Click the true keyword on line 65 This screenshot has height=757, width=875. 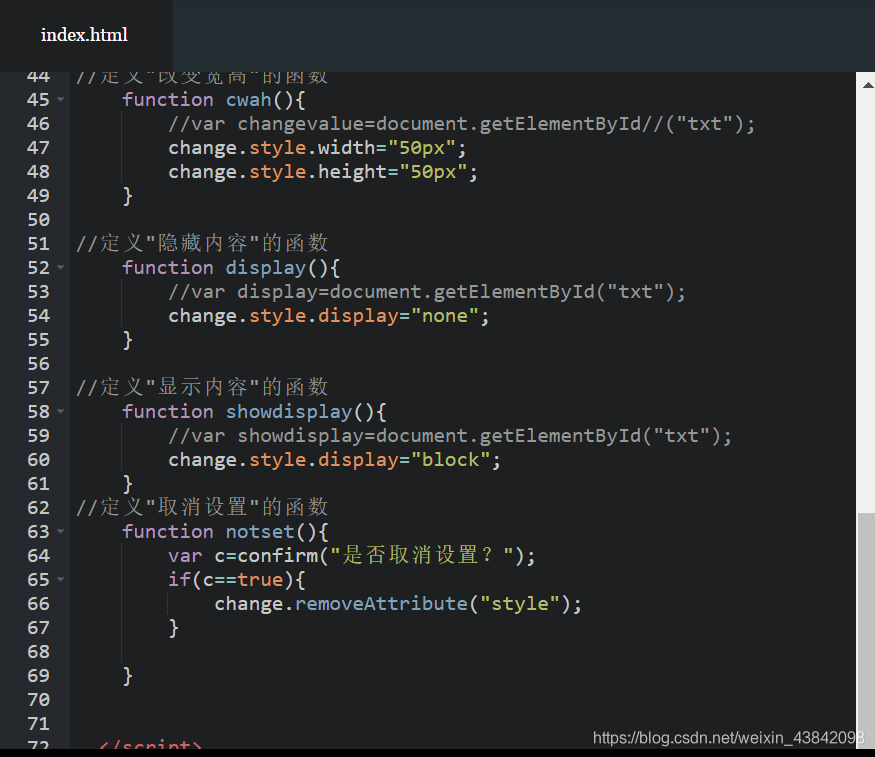click(x=260, y=580)
